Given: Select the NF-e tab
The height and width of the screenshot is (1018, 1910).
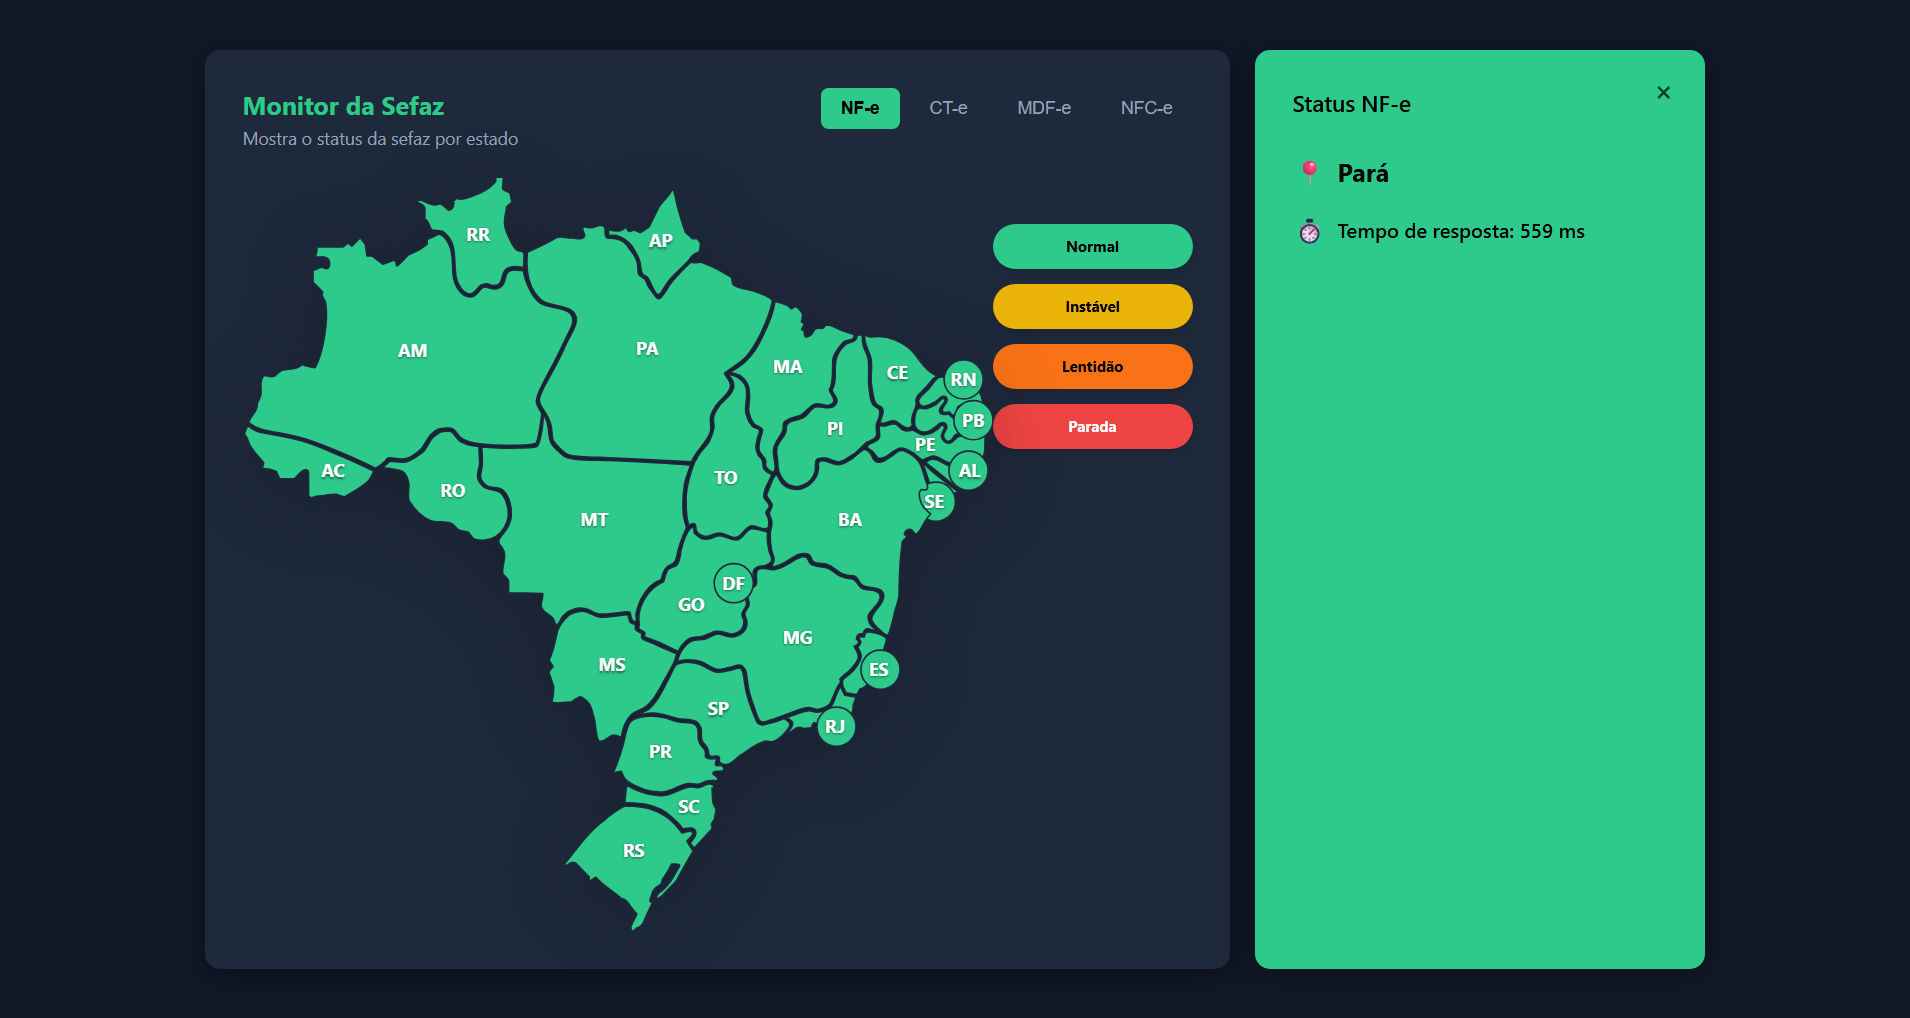Looking at the screenshot, I should coord(860,108).
